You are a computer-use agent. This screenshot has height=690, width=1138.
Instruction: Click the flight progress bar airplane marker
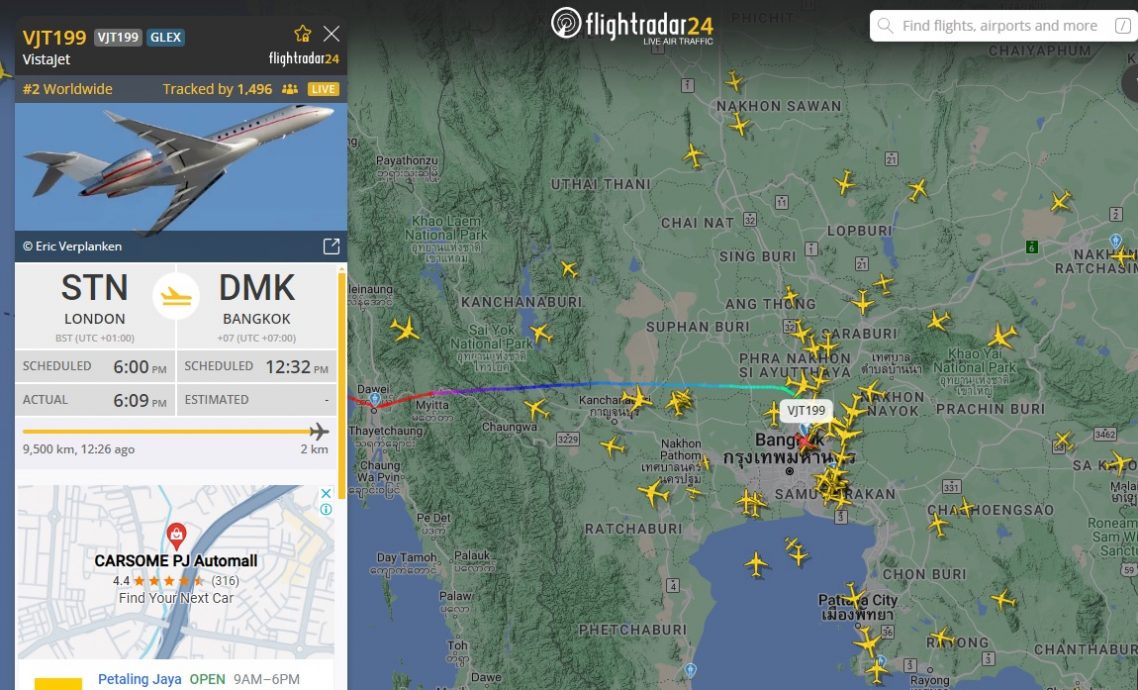[x=319, y=432]
